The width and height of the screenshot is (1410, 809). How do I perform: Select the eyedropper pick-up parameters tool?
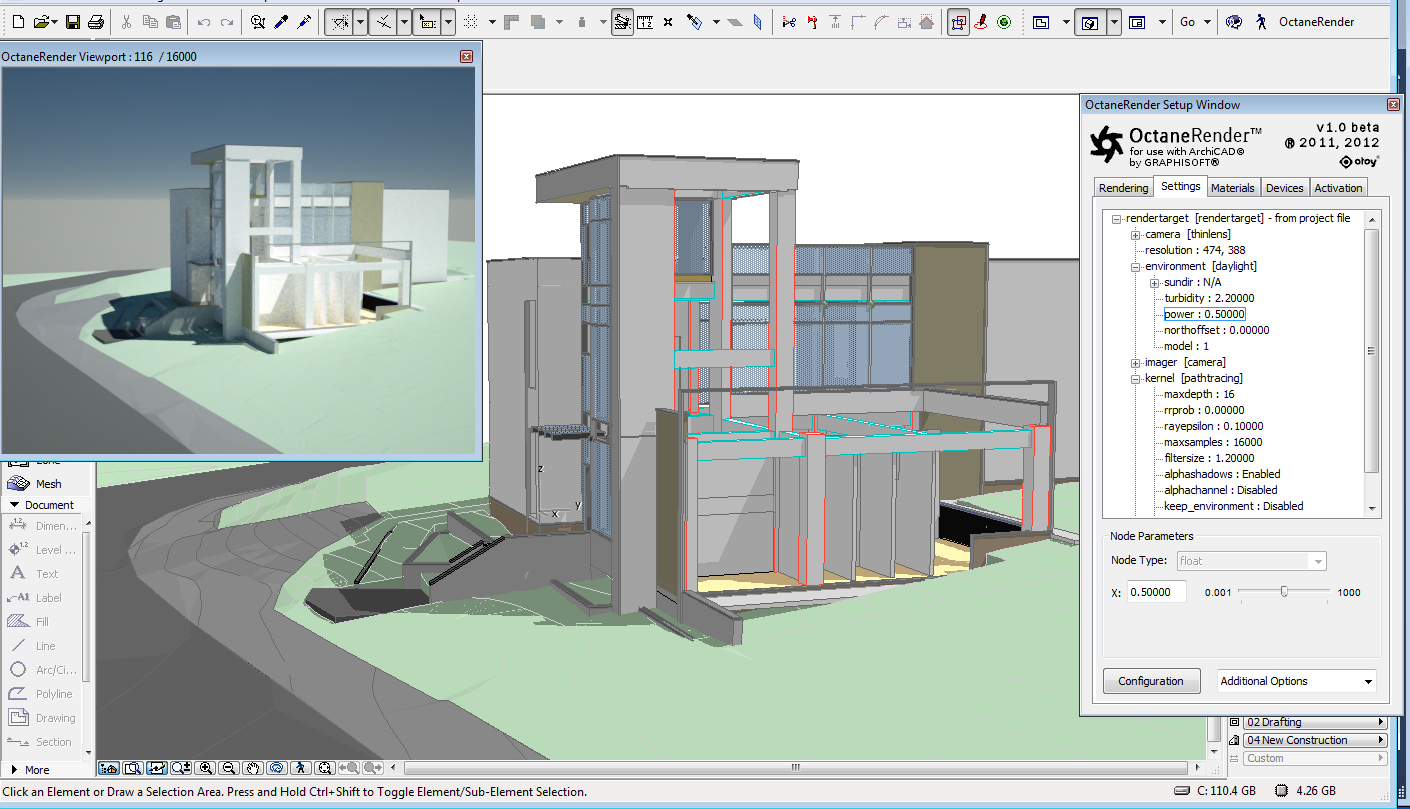[281, 22]
